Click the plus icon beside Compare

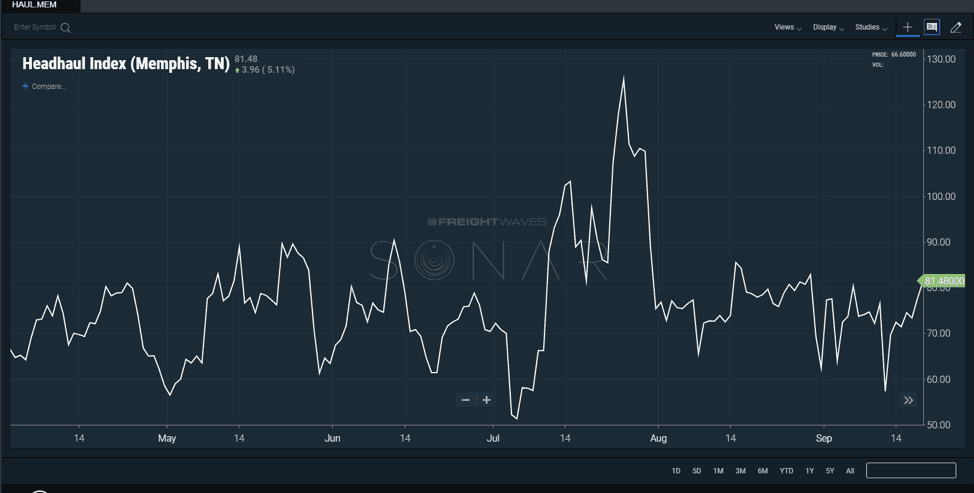point(26,87)
